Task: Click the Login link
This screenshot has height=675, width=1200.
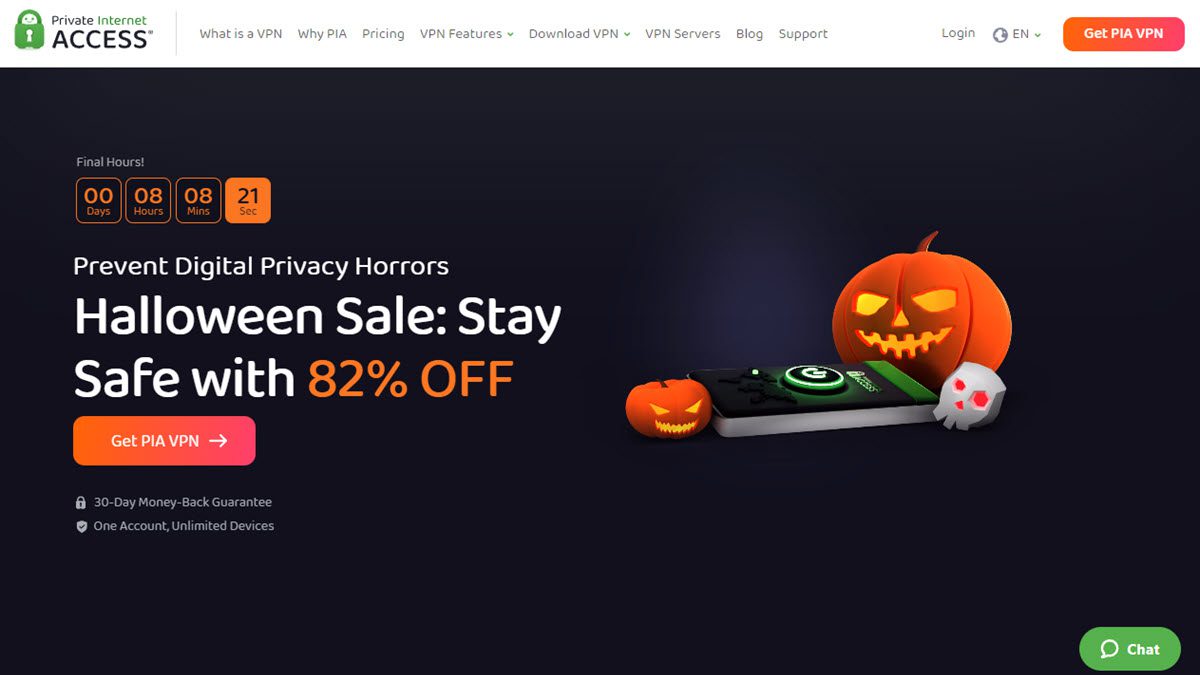Action: (x=958, y=33)
